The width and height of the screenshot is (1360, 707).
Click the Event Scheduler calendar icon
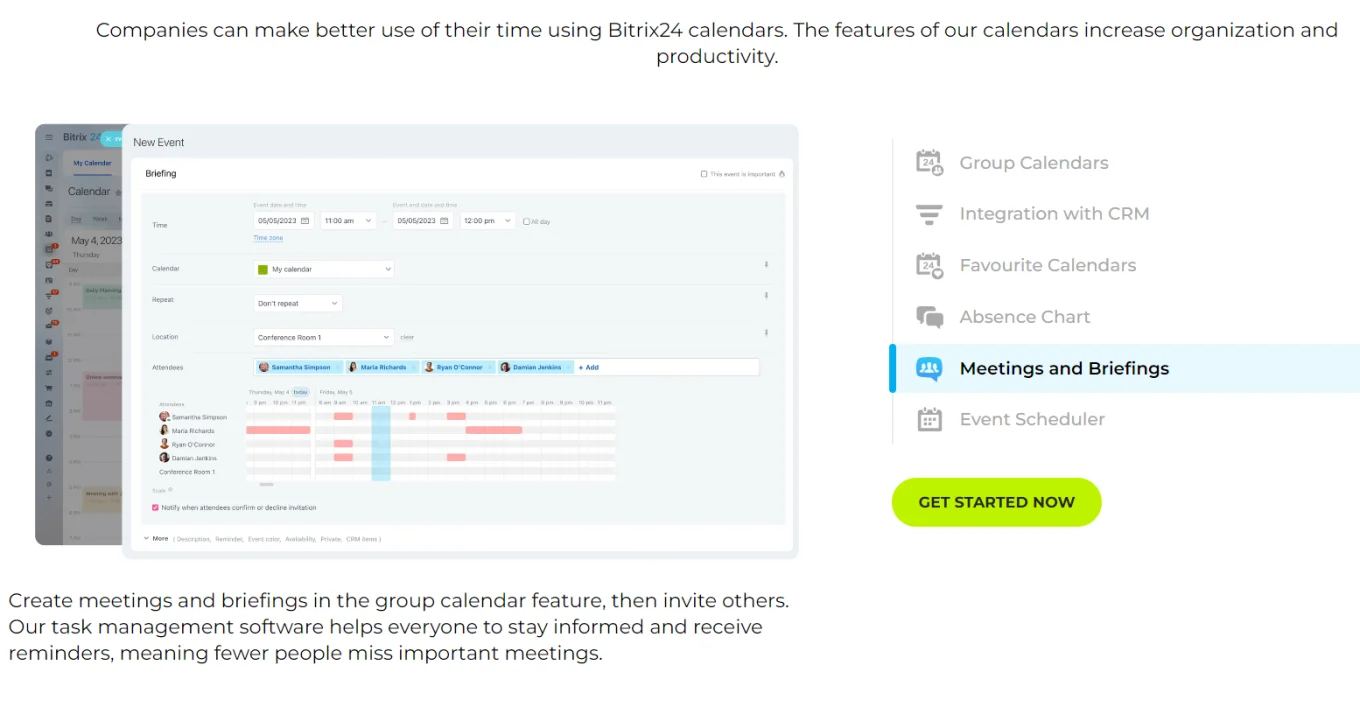(x=929, y=419)
